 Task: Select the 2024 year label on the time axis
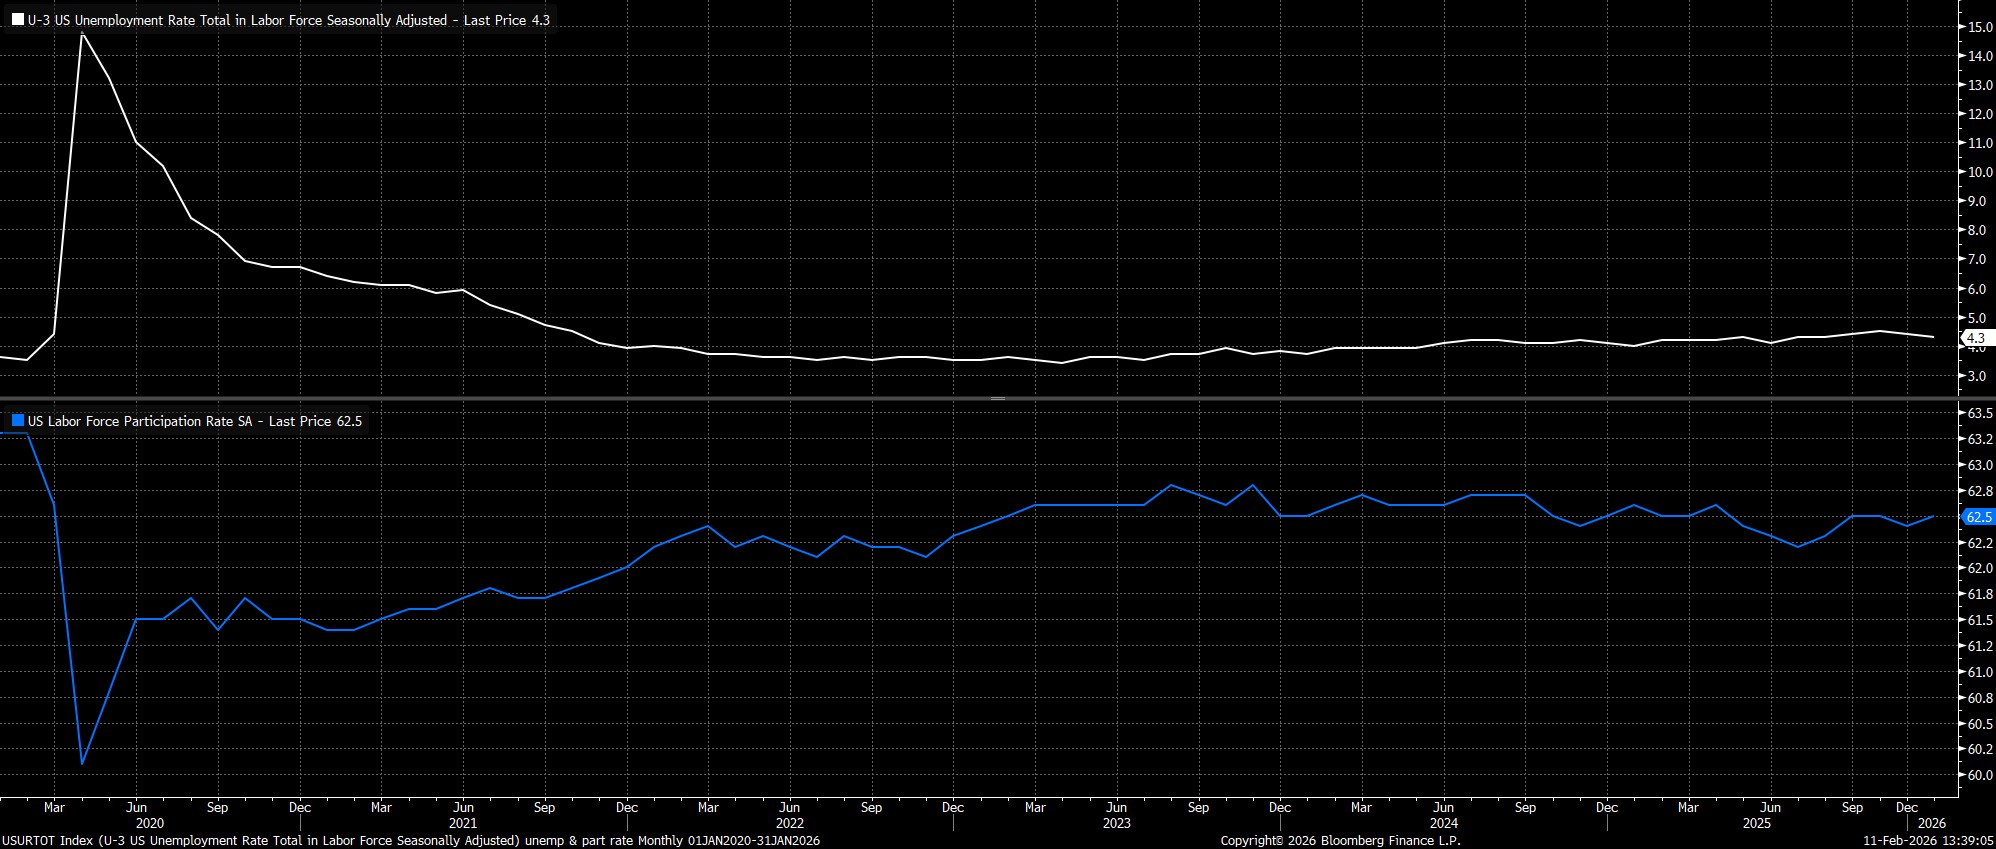[1443, 823]
